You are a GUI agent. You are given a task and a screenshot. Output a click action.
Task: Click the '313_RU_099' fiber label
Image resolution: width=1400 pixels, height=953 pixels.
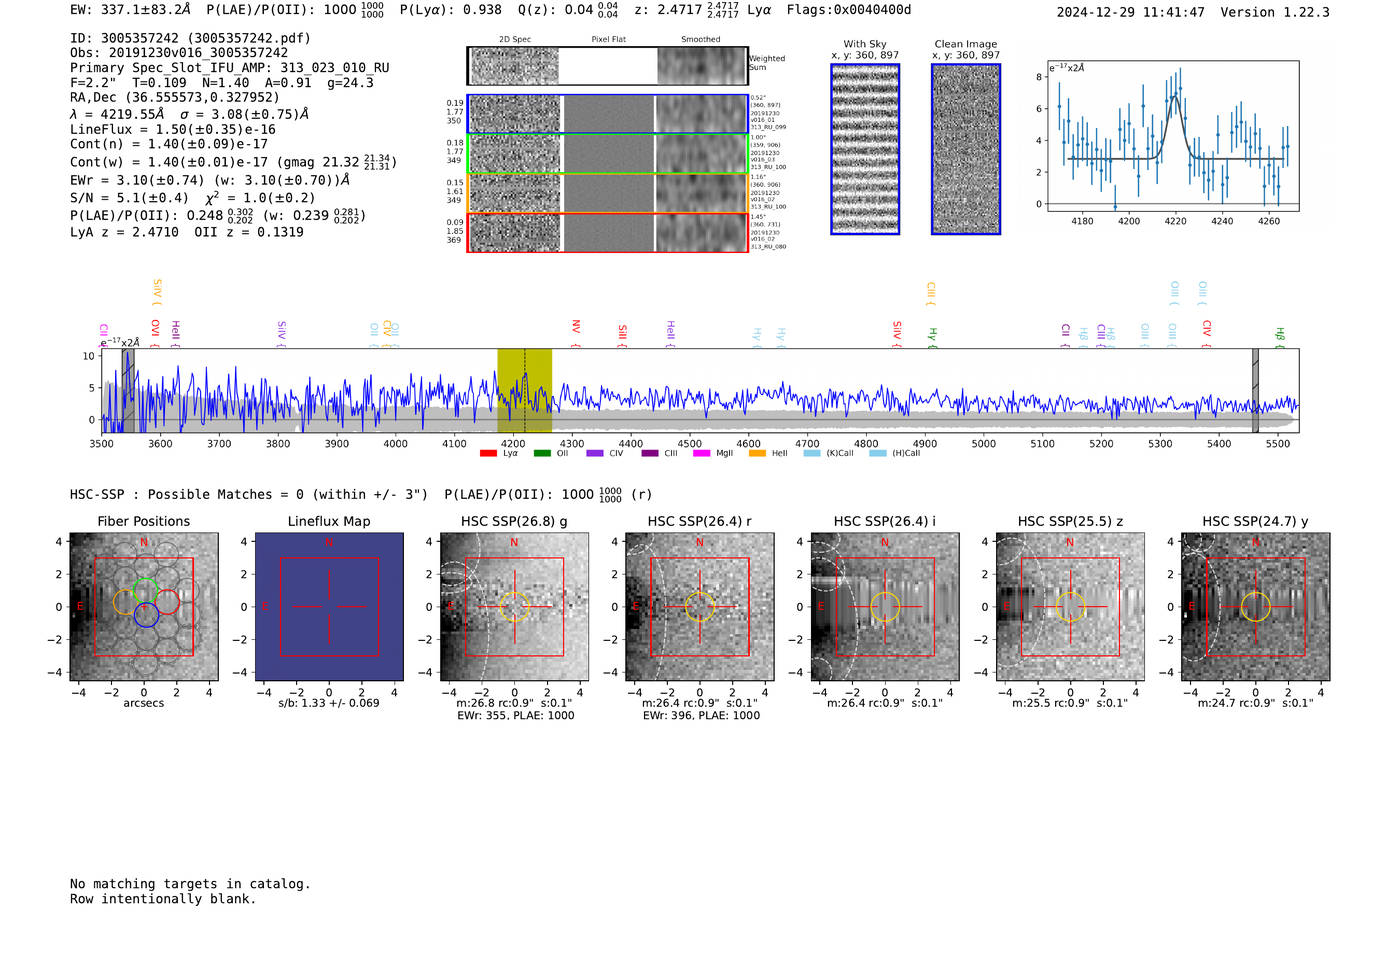(x=768, y=128)
